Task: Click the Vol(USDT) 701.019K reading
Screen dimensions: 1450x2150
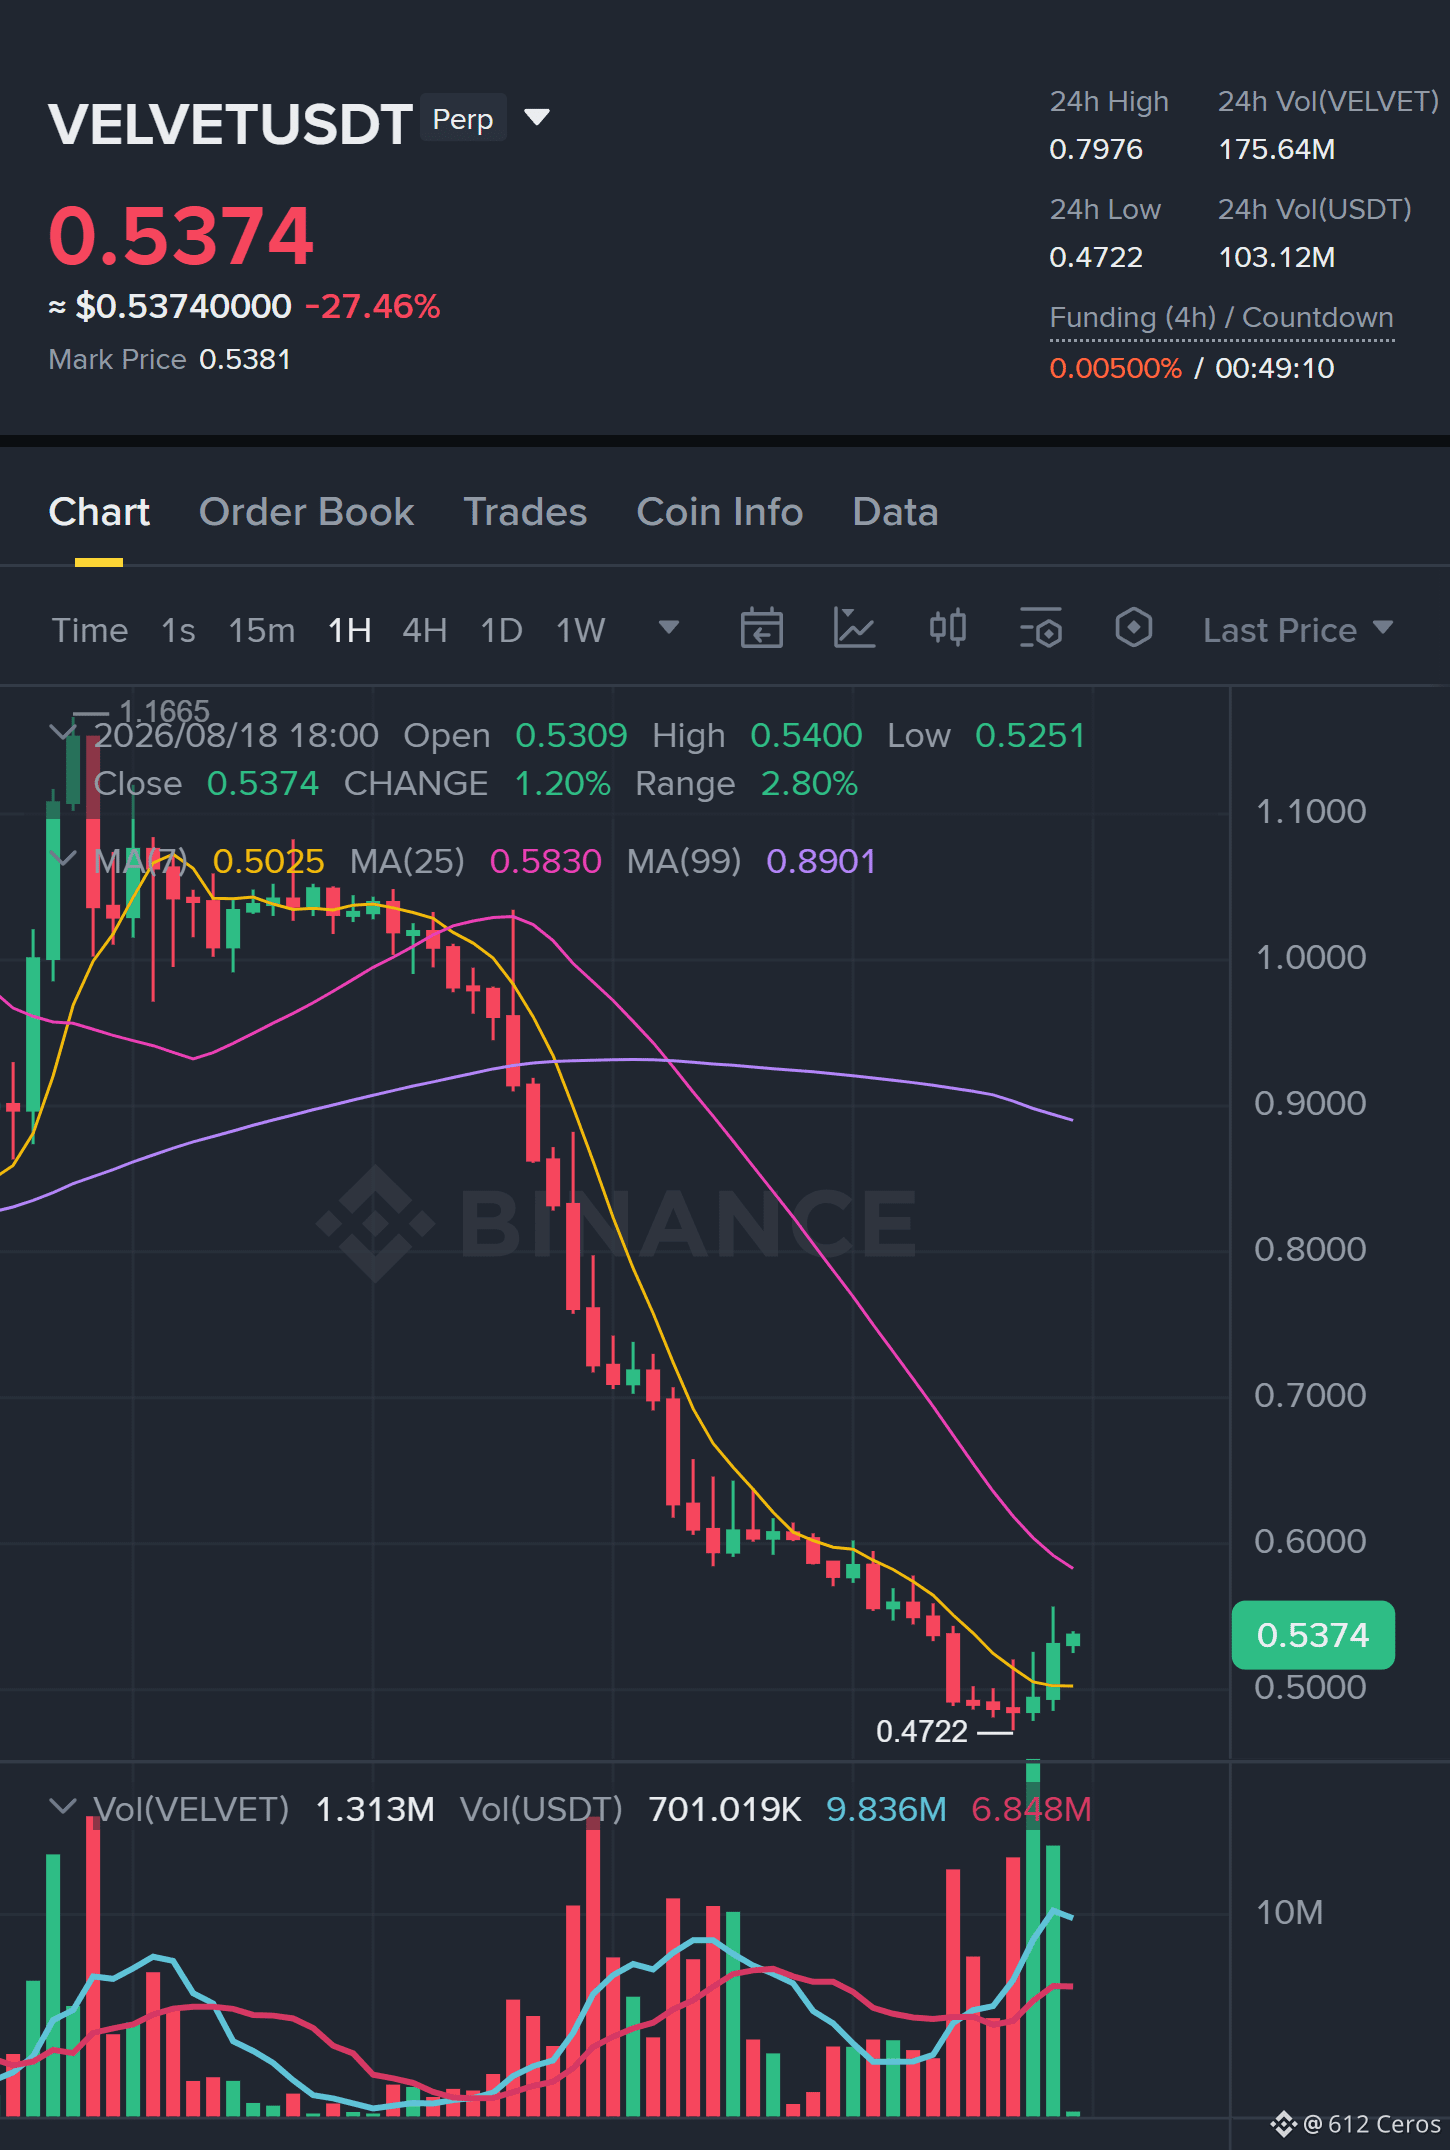Action: click(725, 1809)
